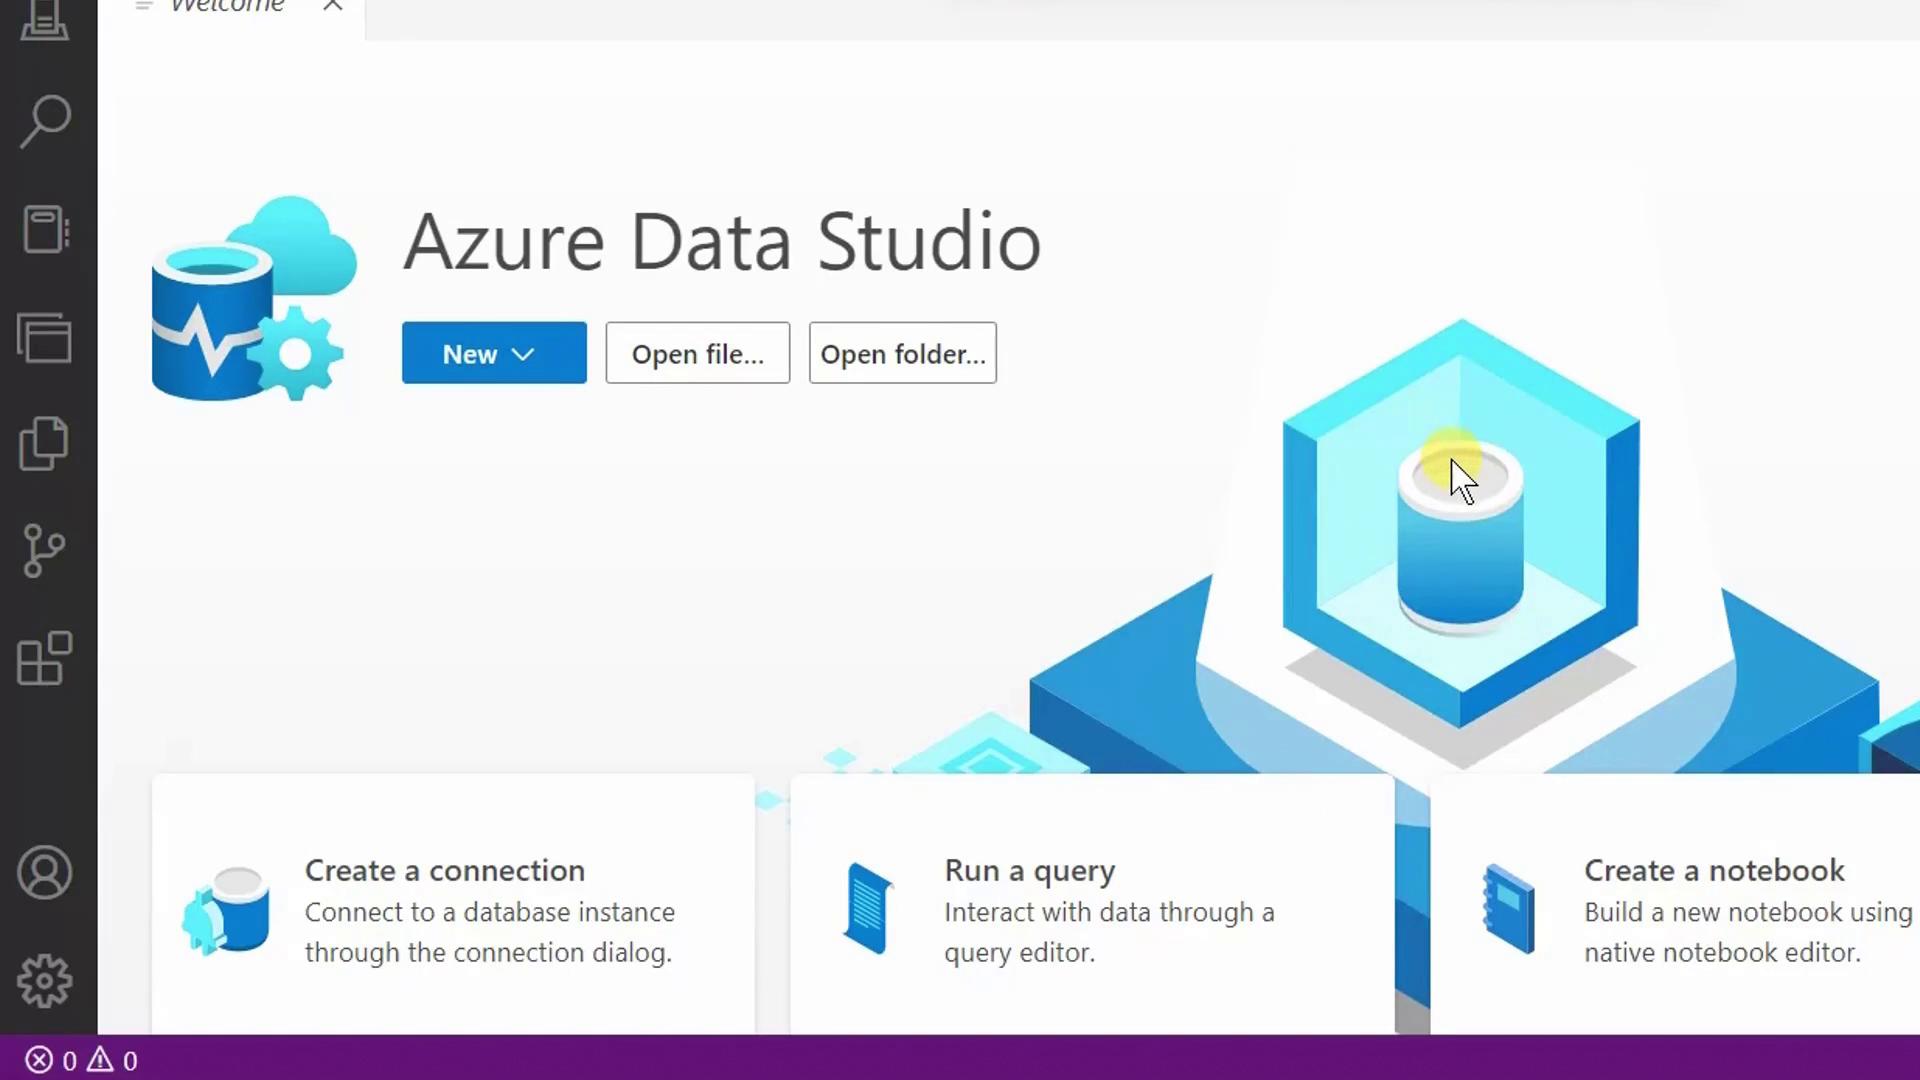This screenshot has width=1920, height=1080.
Task: Open the Explorer files icon
Action: point(45,443)
